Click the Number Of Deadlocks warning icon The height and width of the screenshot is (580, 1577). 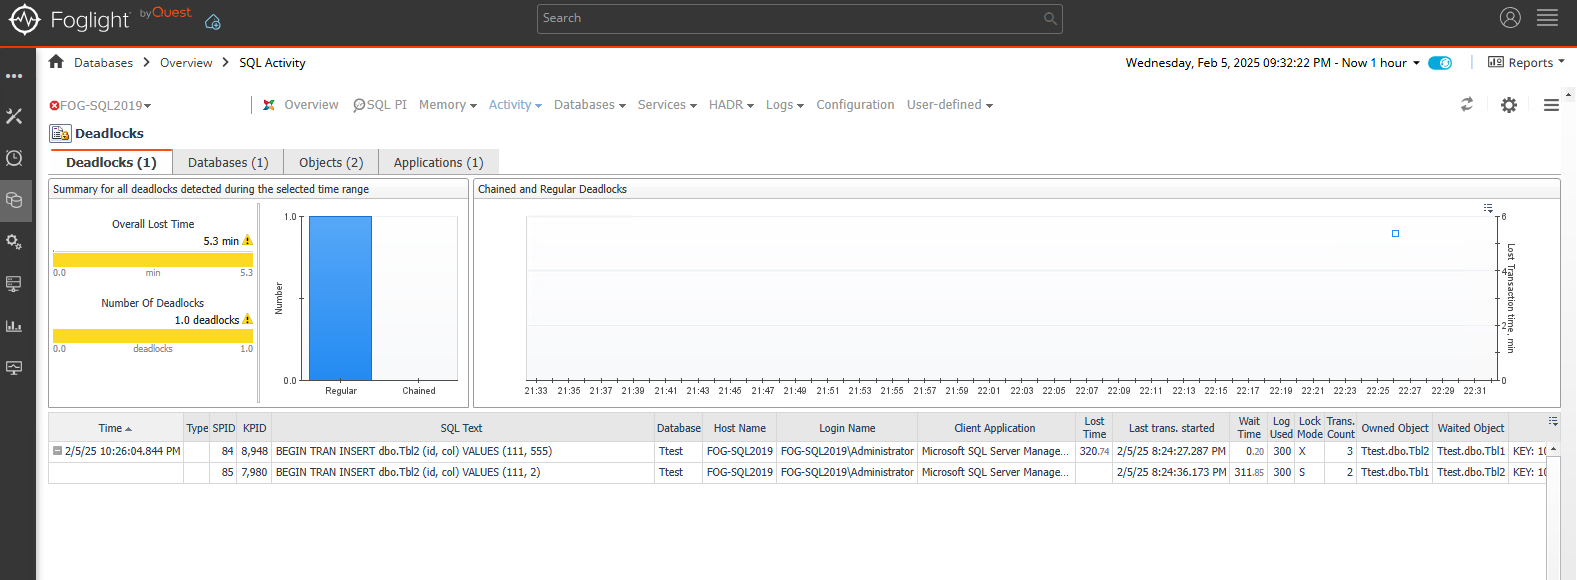tap(248, 319)
